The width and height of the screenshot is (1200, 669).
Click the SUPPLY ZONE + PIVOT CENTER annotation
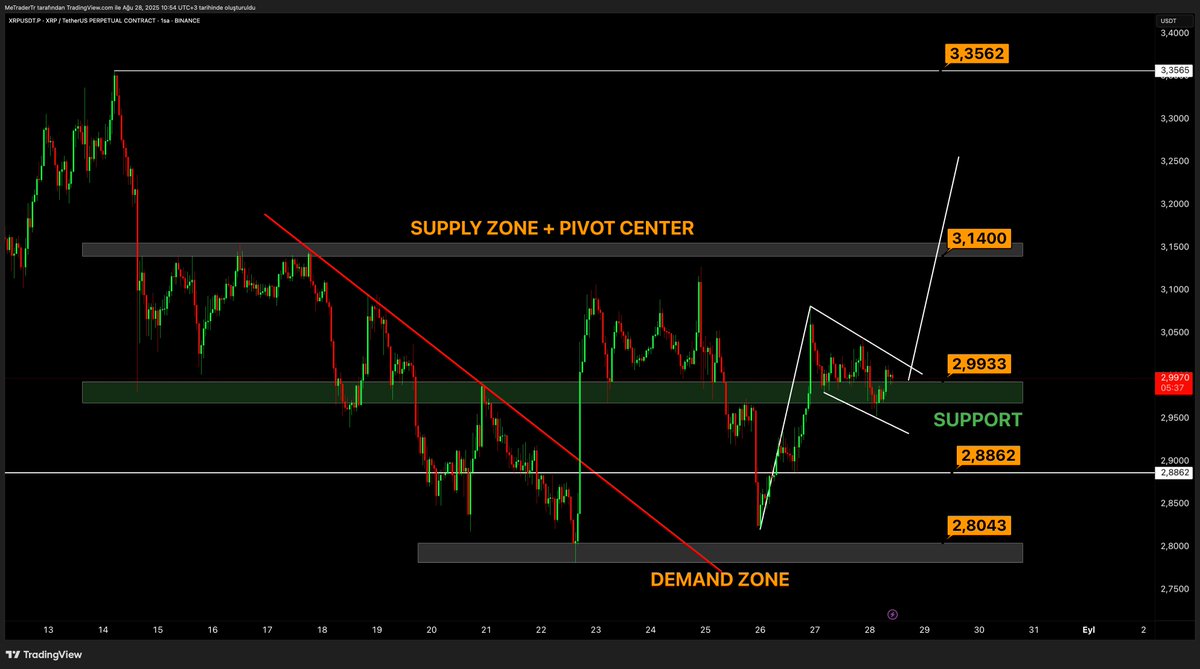pos(552,228)
